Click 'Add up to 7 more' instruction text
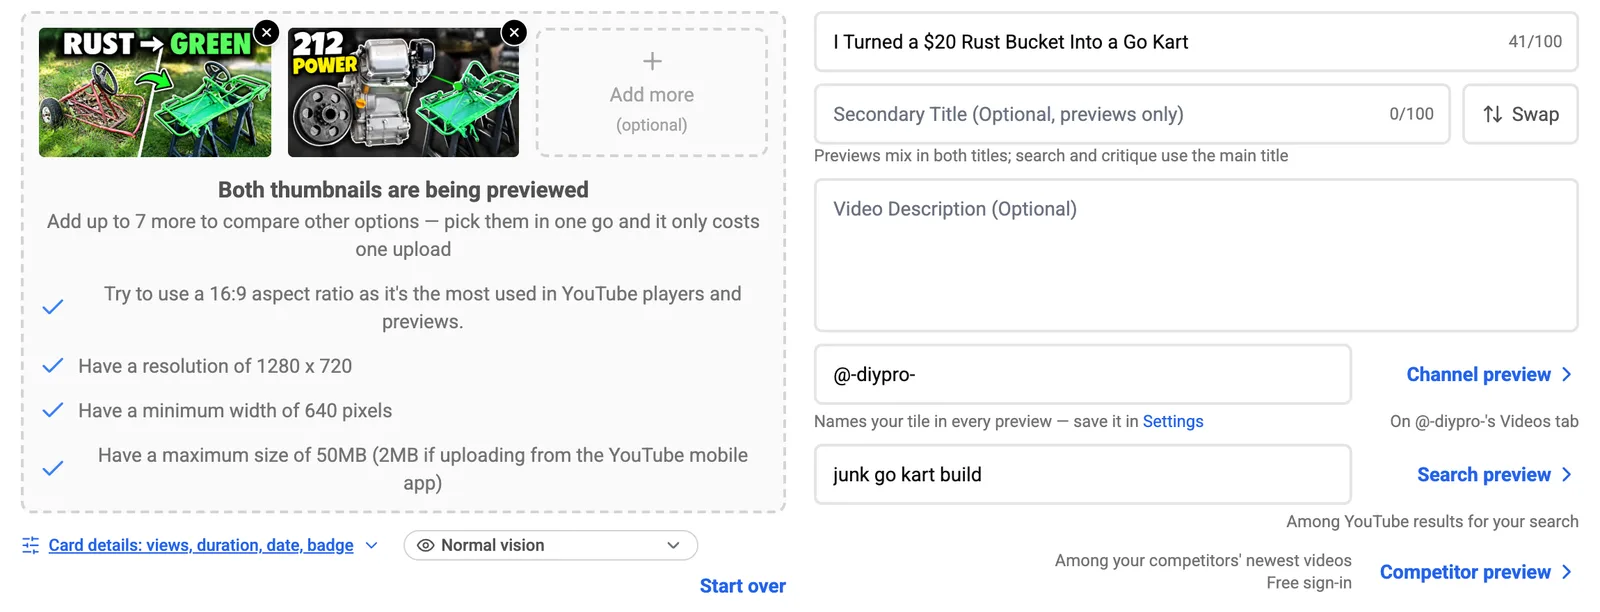The image size is (1600, 612). click(x=403, y=235)
